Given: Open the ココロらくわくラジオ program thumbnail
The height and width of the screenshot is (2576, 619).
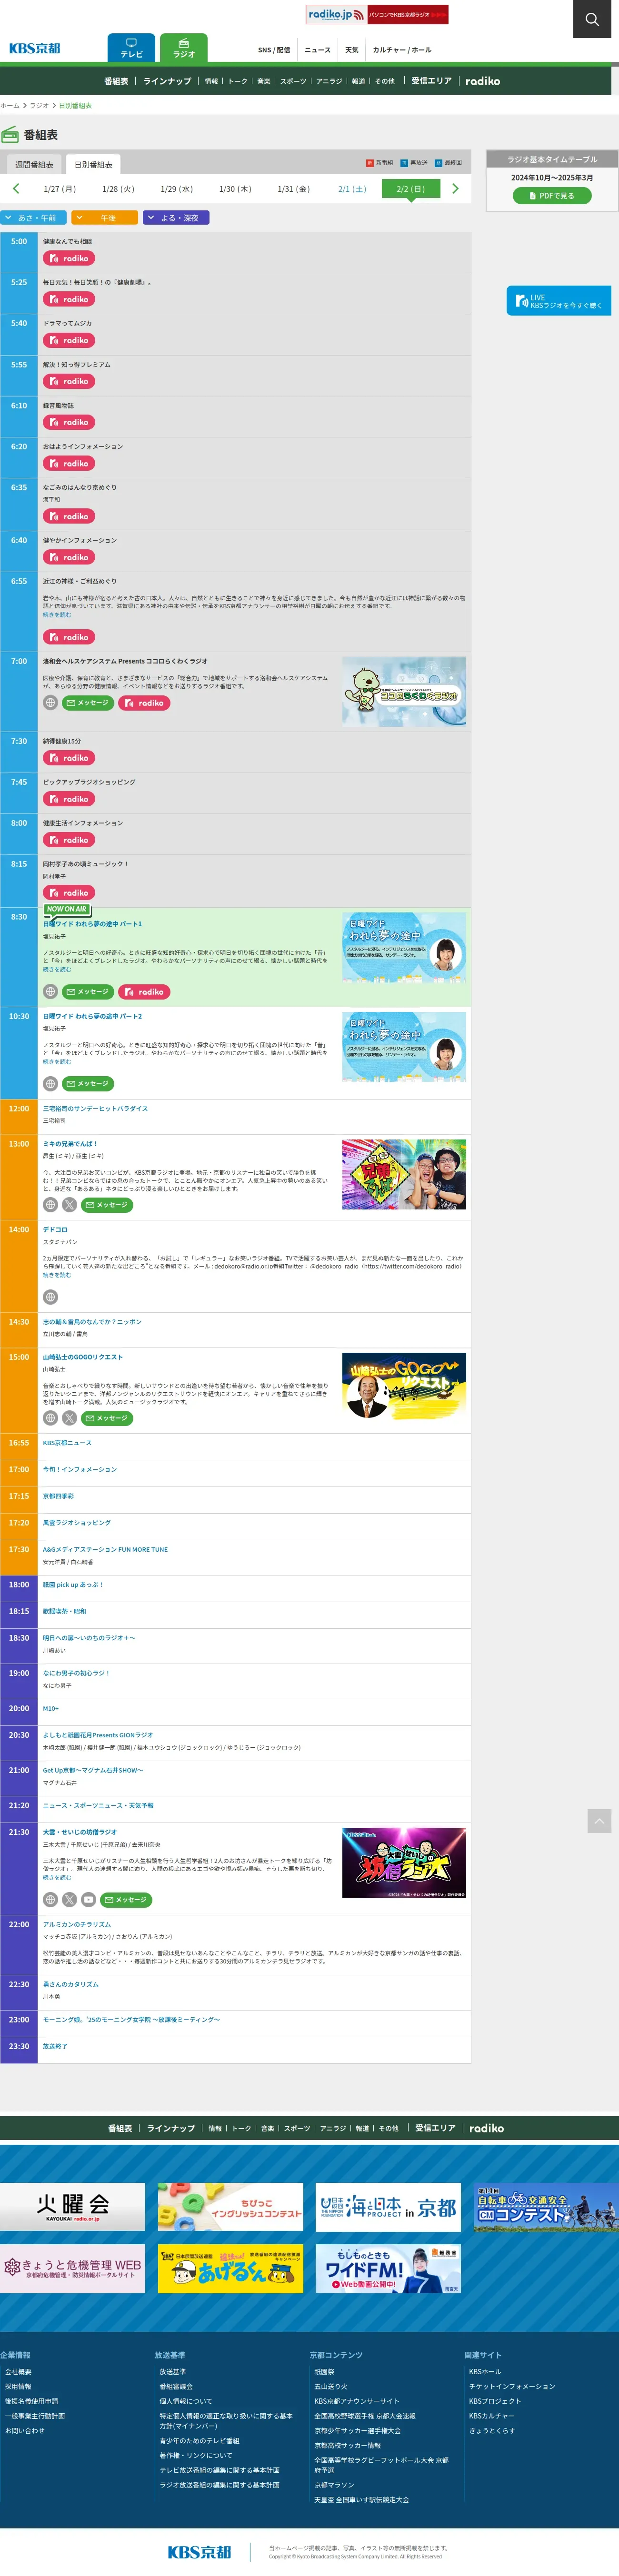Looking at the screenshot, I should click(x=404, y=691).
